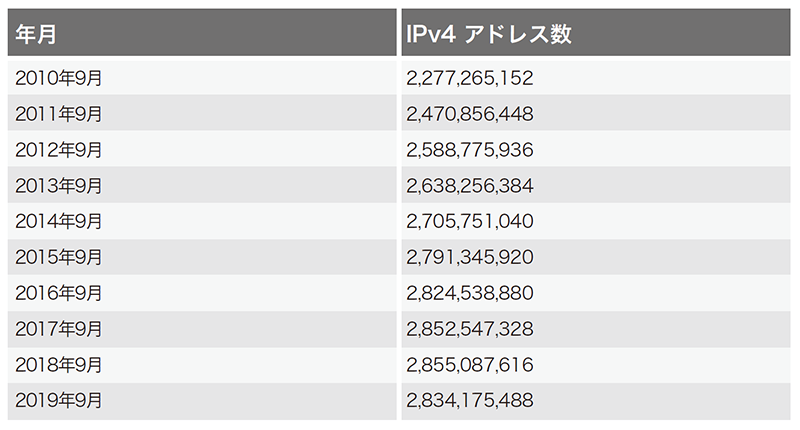Select the 2016年9月 date cell
This screenshot has width=800, height=430.
[59, 294]
